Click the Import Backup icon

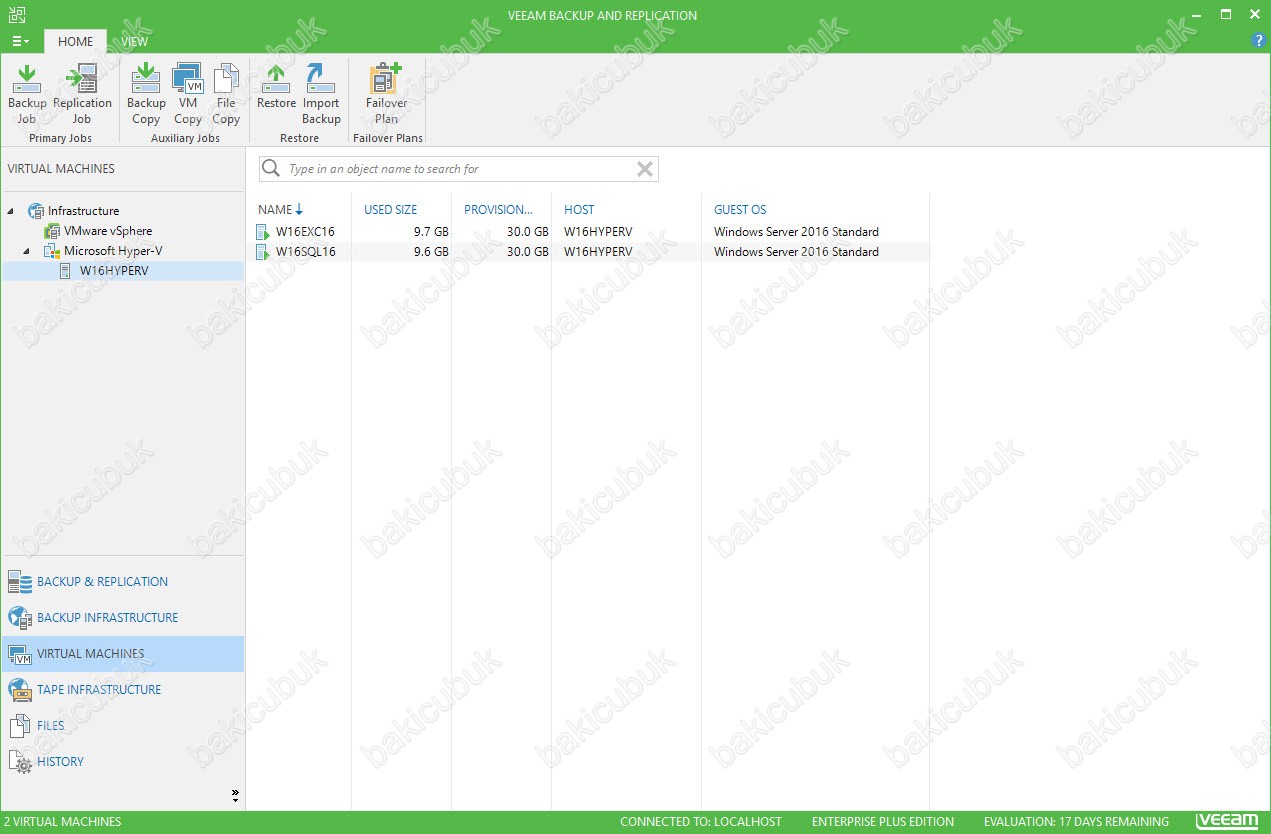click(321, 94)
